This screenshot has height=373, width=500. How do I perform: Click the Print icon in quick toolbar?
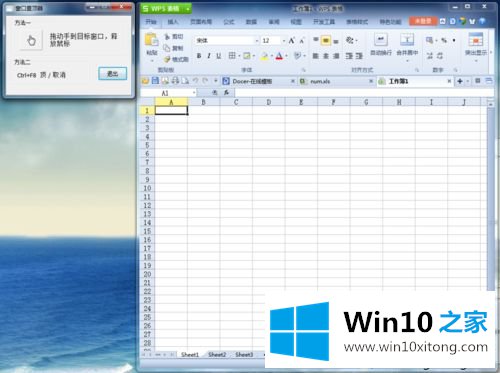[x=175, y=81]
